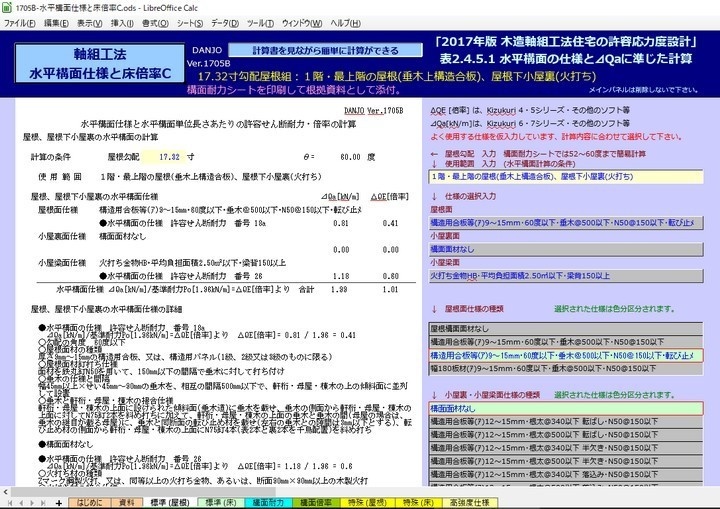This screenshot has width=720, height=509.
Task: Open the 表示(V) menu
Action: point(90,23)
